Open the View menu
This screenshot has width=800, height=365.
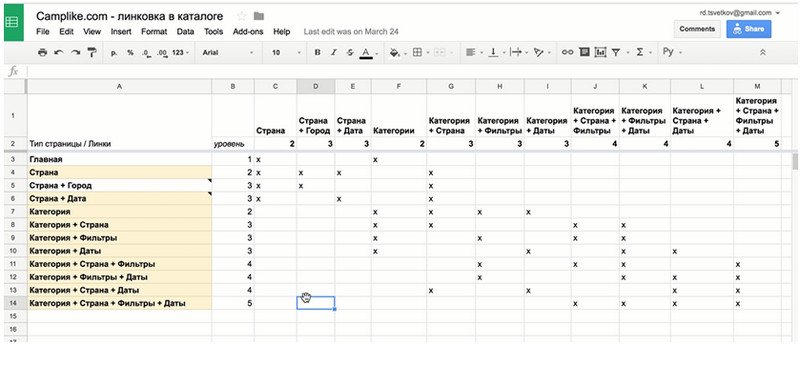tap(92, 32)
